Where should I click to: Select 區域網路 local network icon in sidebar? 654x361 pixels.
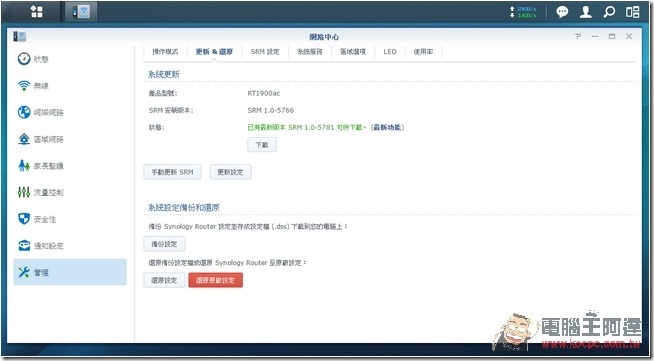pos(24,139)
